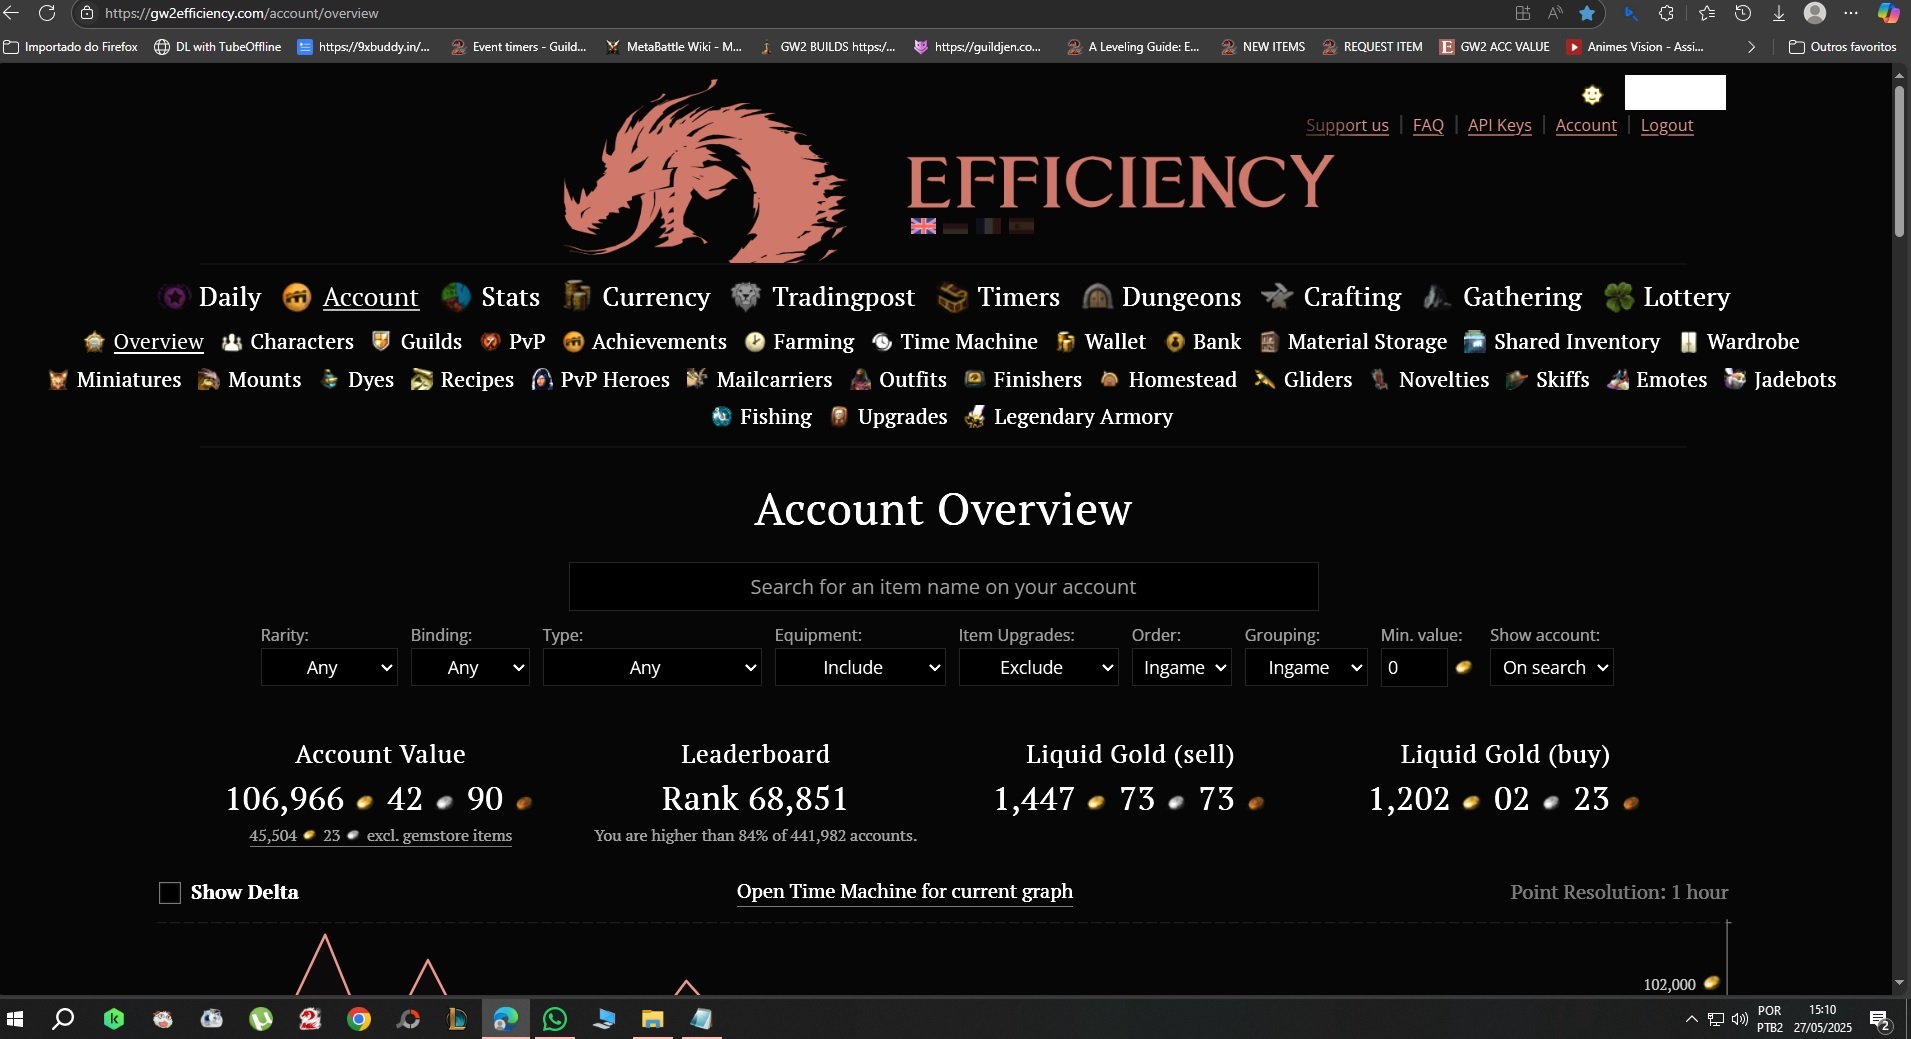Click the Wardrobe icon
This screenshot has width=1911, height=1039.
tap(1689, 342)
